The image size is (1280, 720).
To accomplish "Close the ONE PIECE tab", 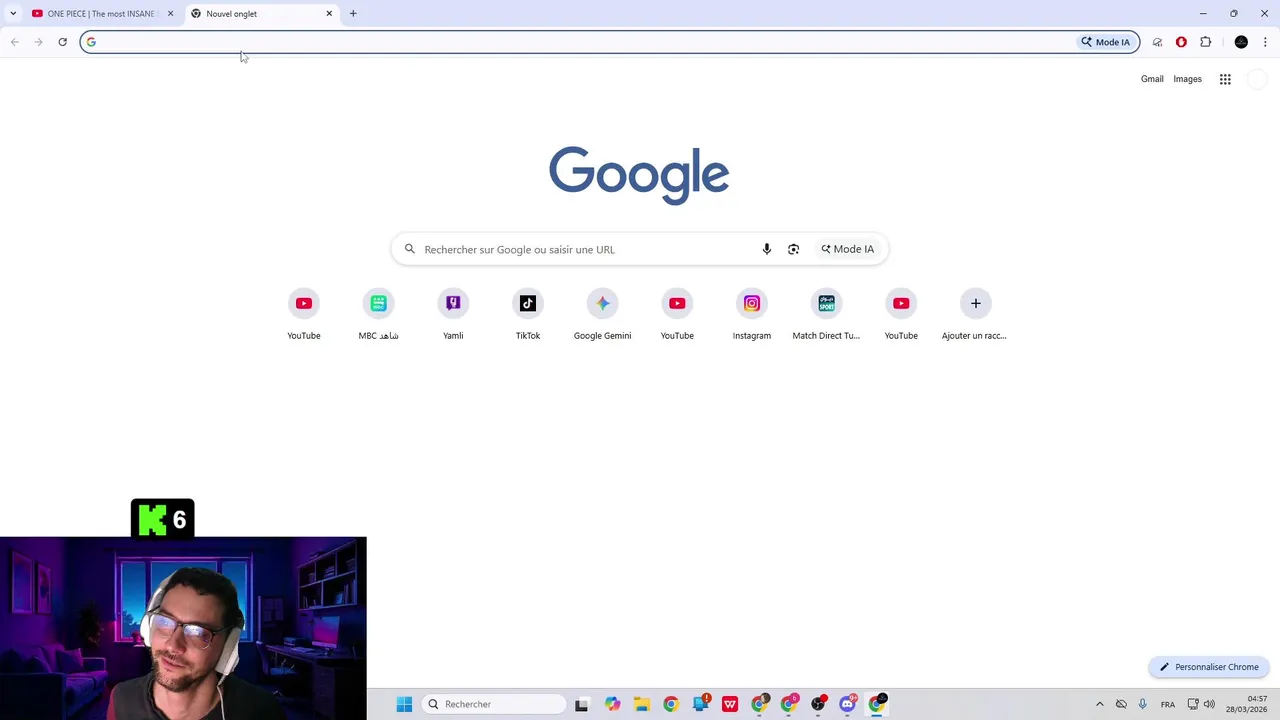I will [x=170, y=14].
